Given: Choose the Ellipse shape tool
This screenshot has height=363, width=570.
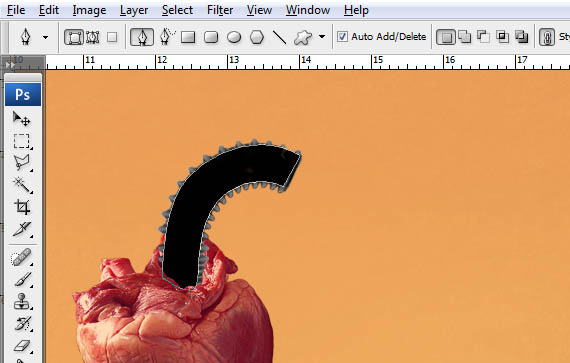Looking at the screenshot, I should (234, 37).
